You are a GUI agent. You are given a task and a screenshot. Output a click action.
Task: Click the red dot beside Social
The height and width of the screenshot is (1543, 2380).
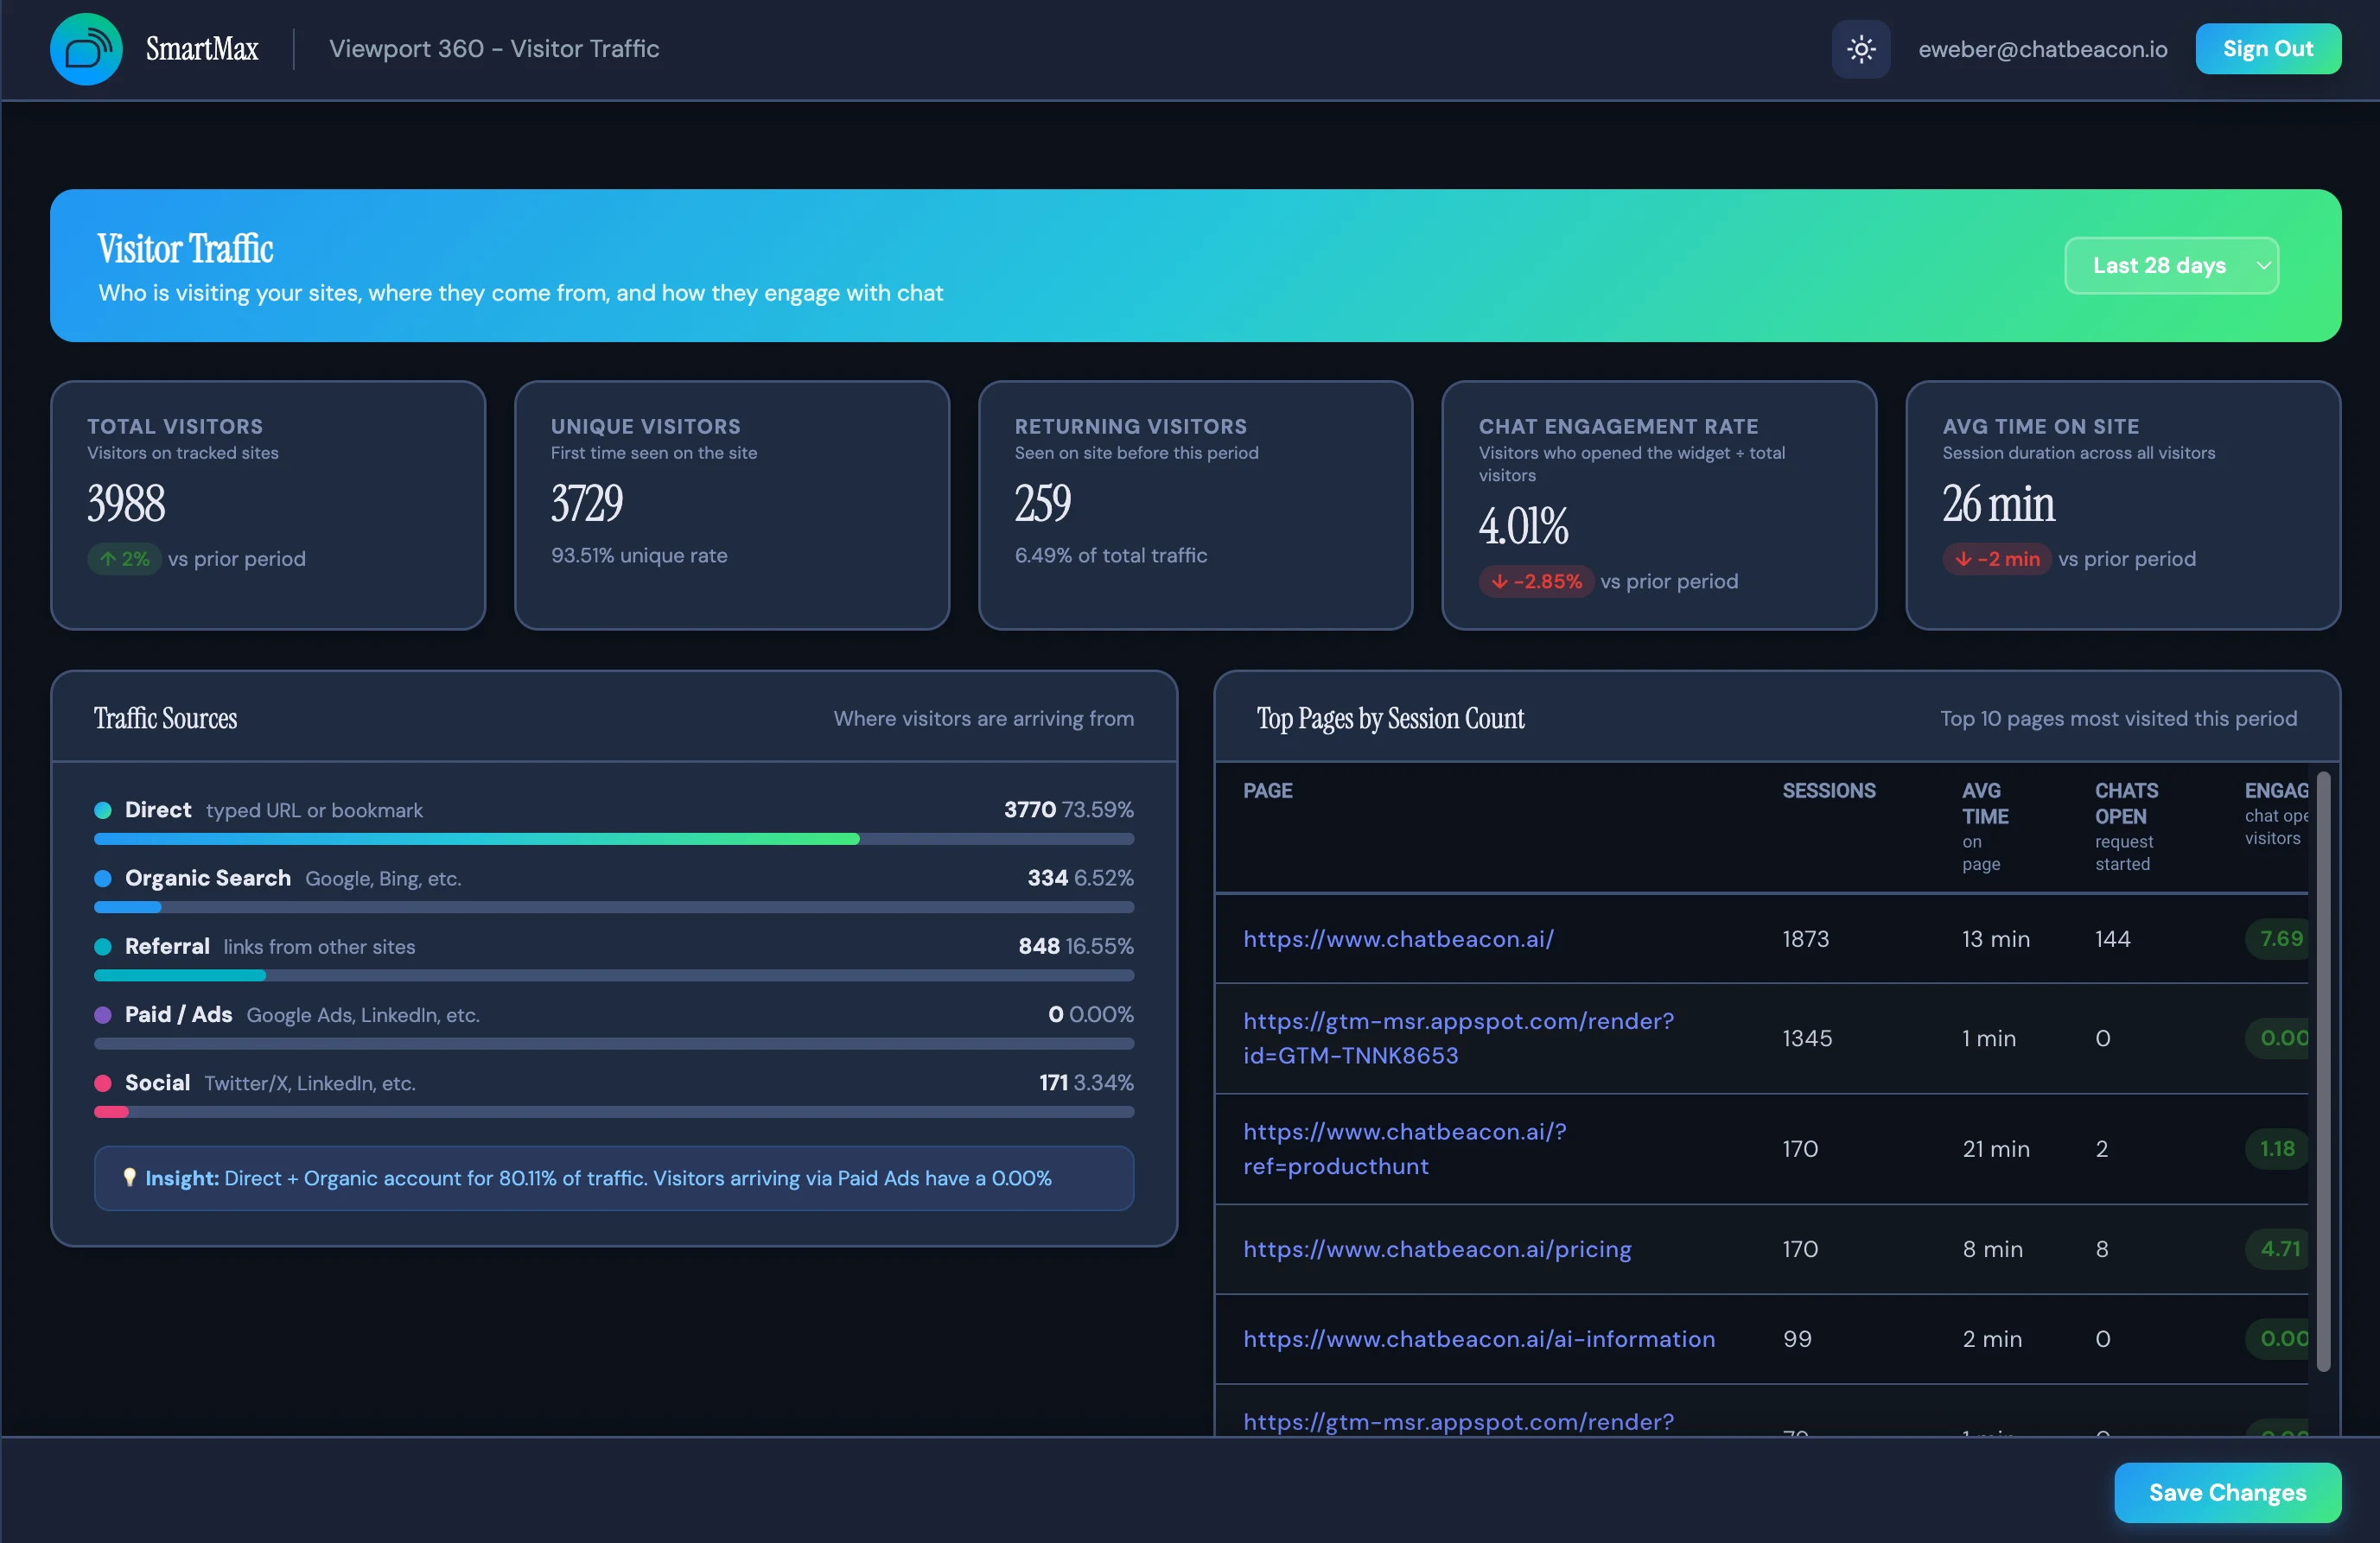(102, 1083)
